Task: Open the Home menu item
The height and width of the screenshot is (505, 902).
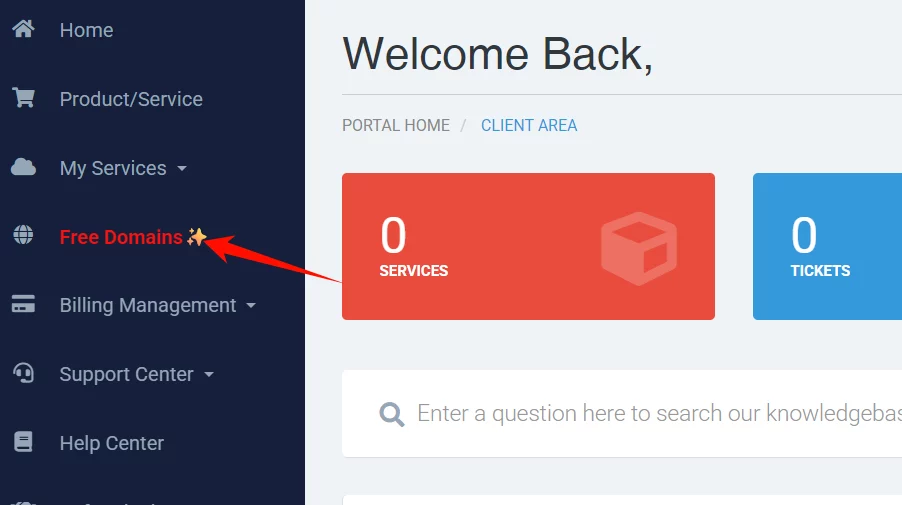Action: (x=86, y=30)
